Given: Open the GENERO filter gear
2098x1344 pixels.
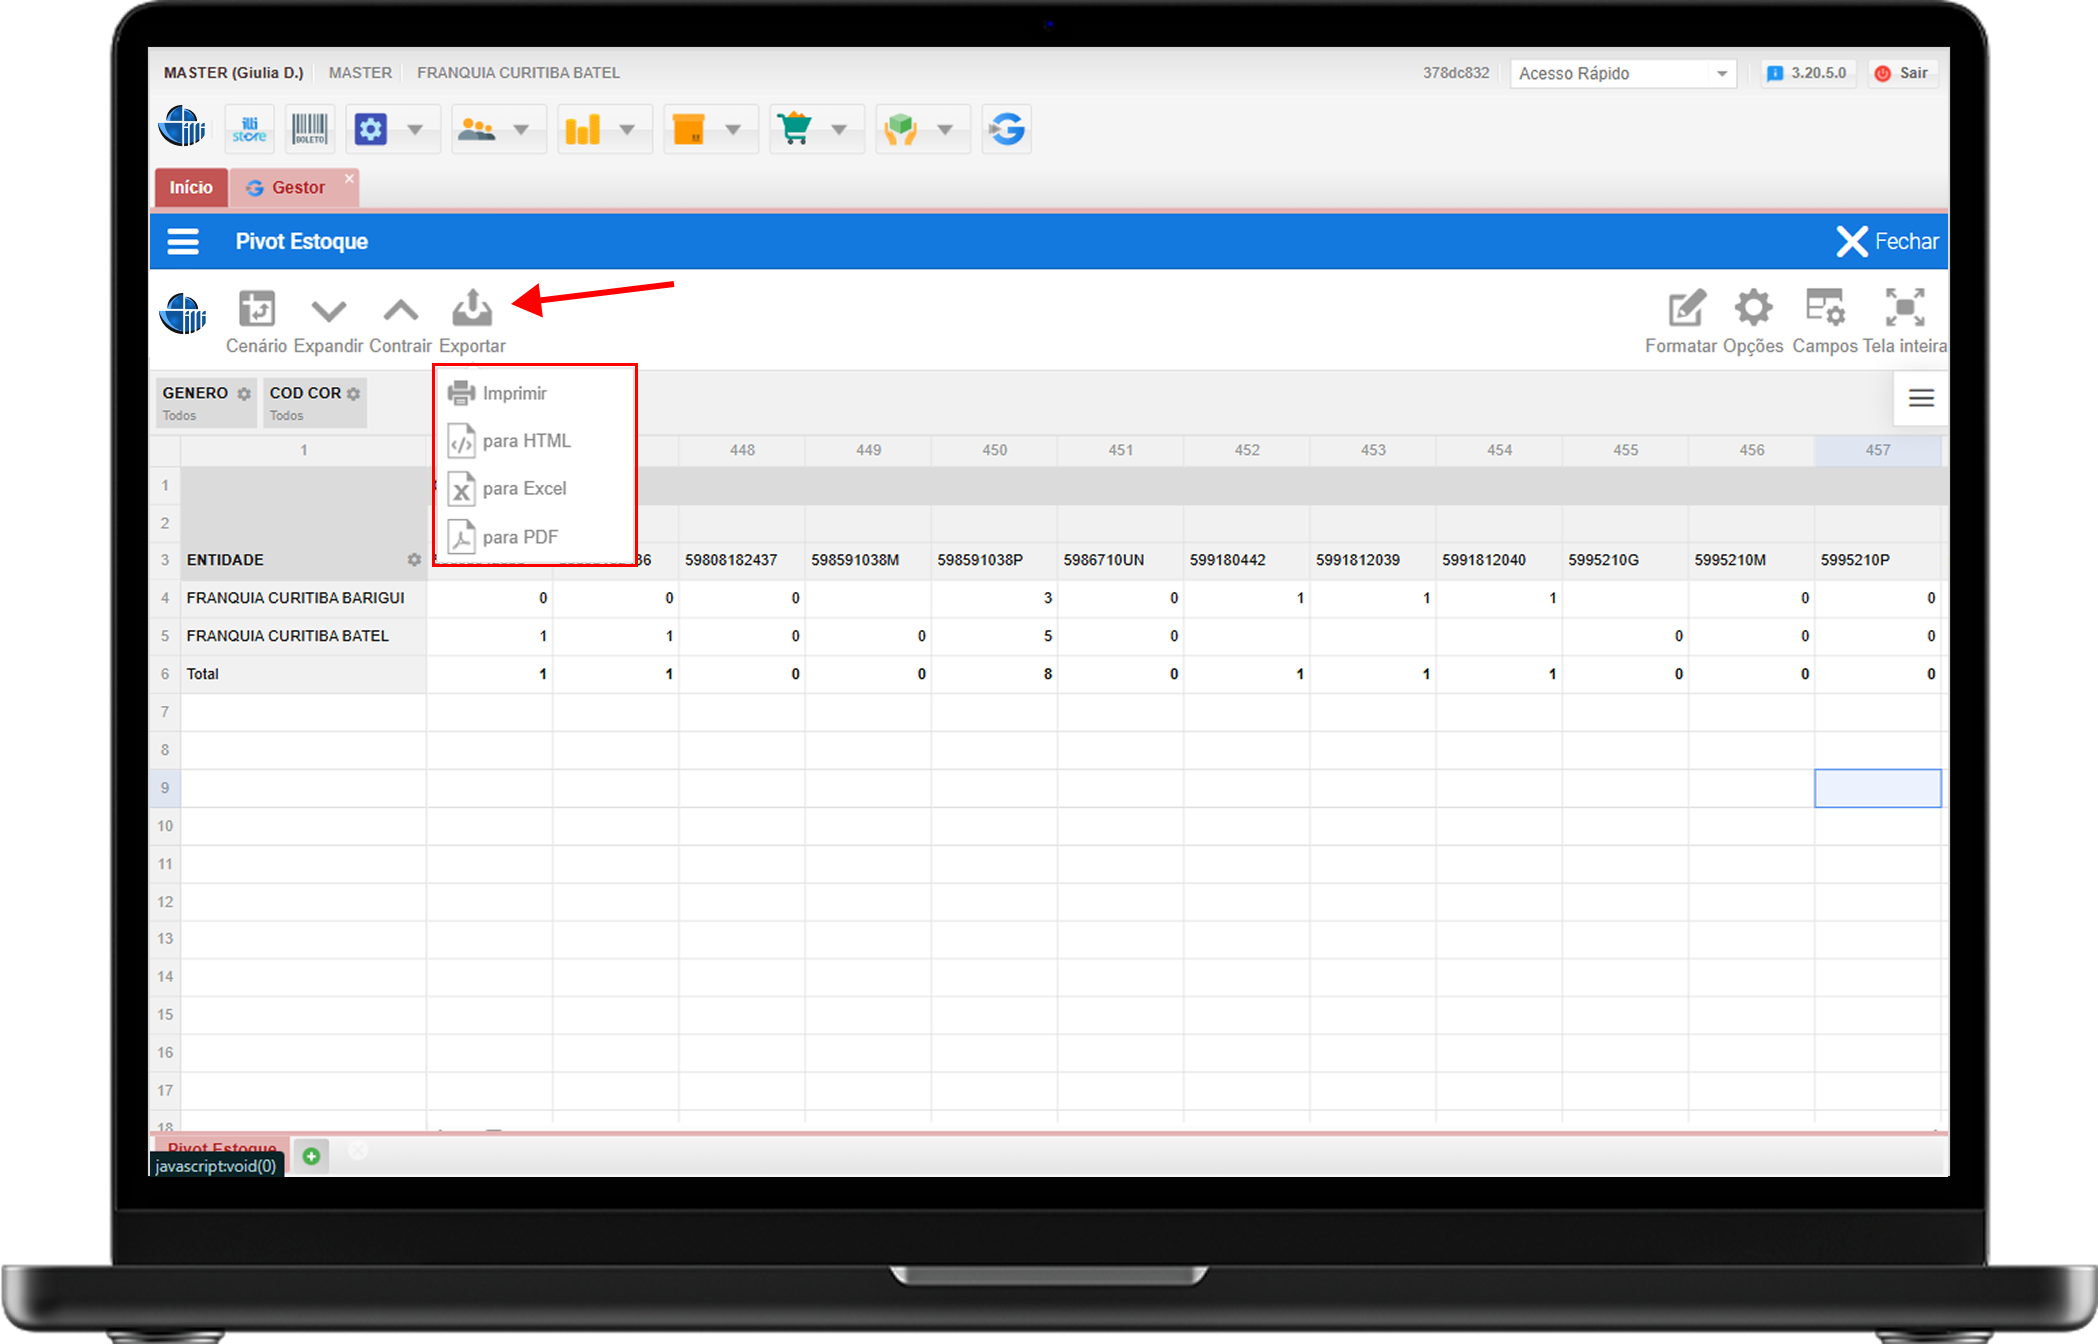Looking at the screenshot, I should pyautogui.click(x=244, y=394).
